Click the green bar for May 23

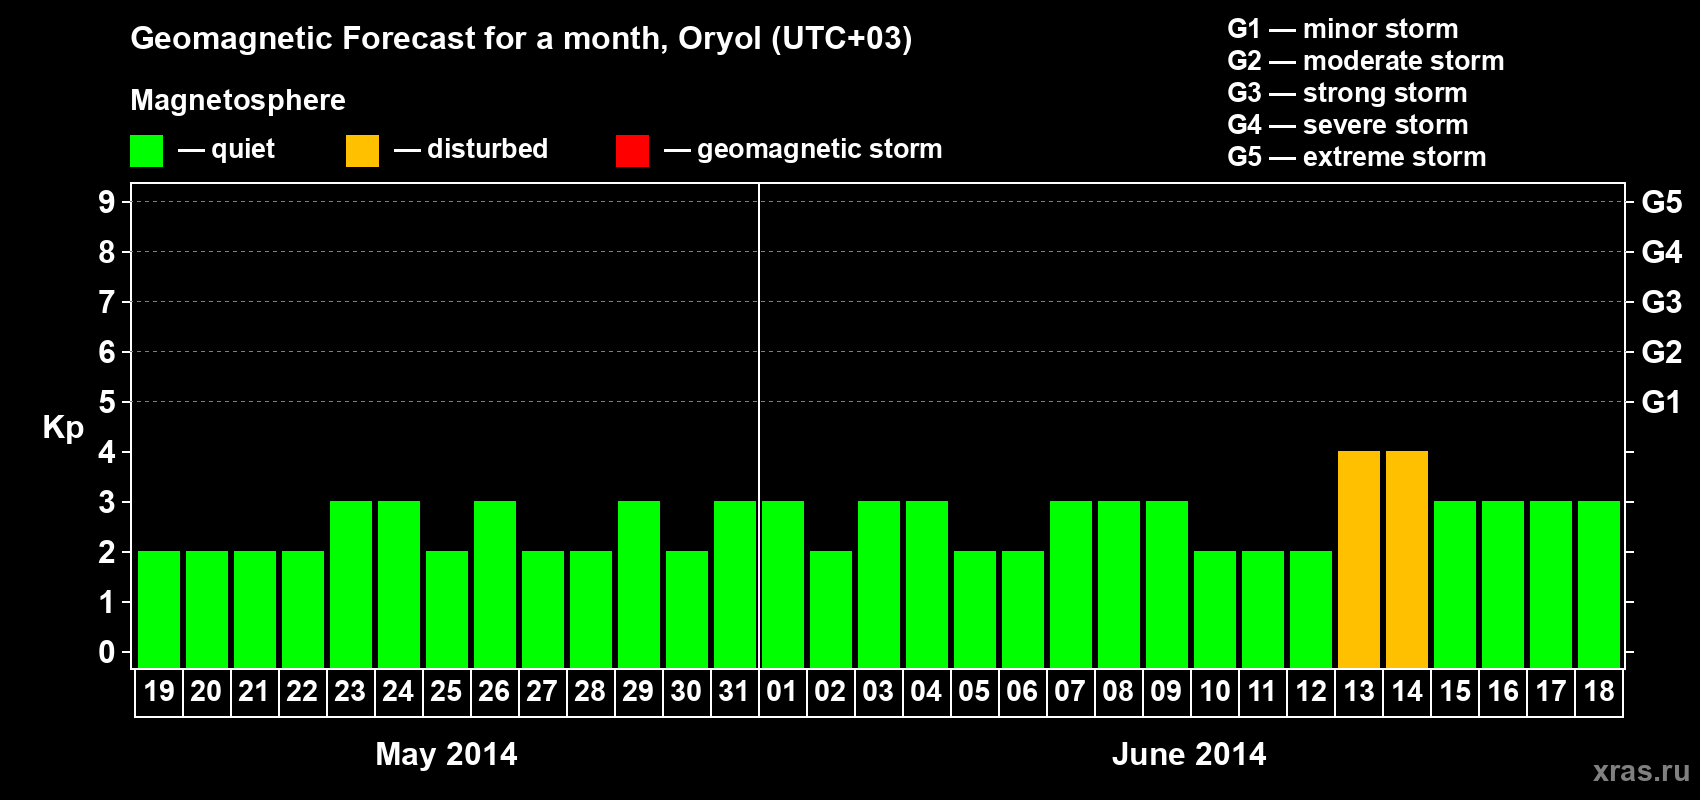coord(351,585)
